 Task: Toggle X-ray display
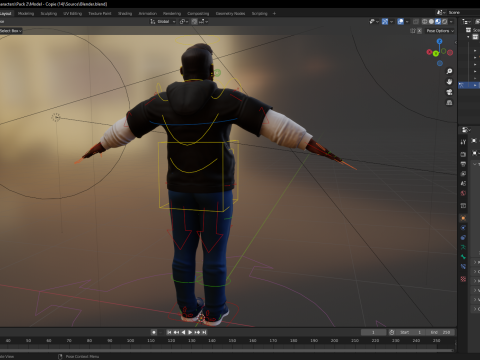[416, 22]
